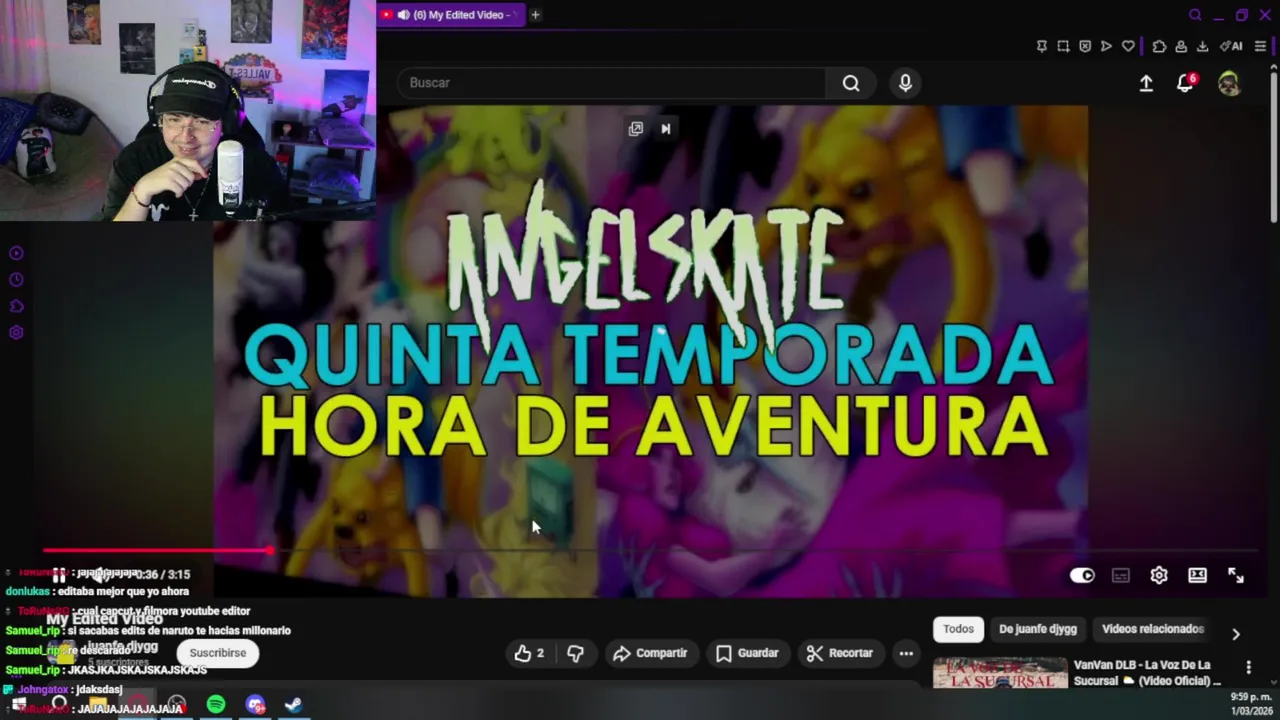This screenshot has height=720, width=1280.
Task: Open the browser account profile icon
Action: [x=1181, y=46]
